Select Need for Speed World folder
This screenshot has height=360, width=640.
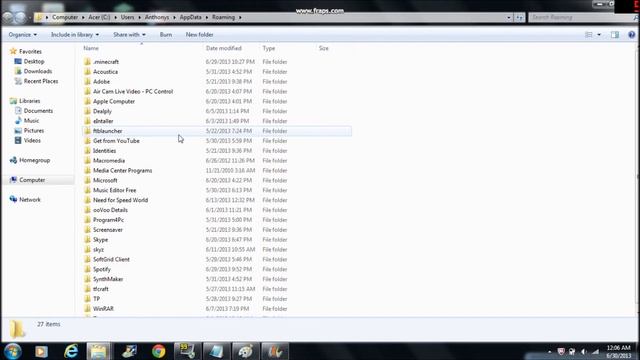120,200
